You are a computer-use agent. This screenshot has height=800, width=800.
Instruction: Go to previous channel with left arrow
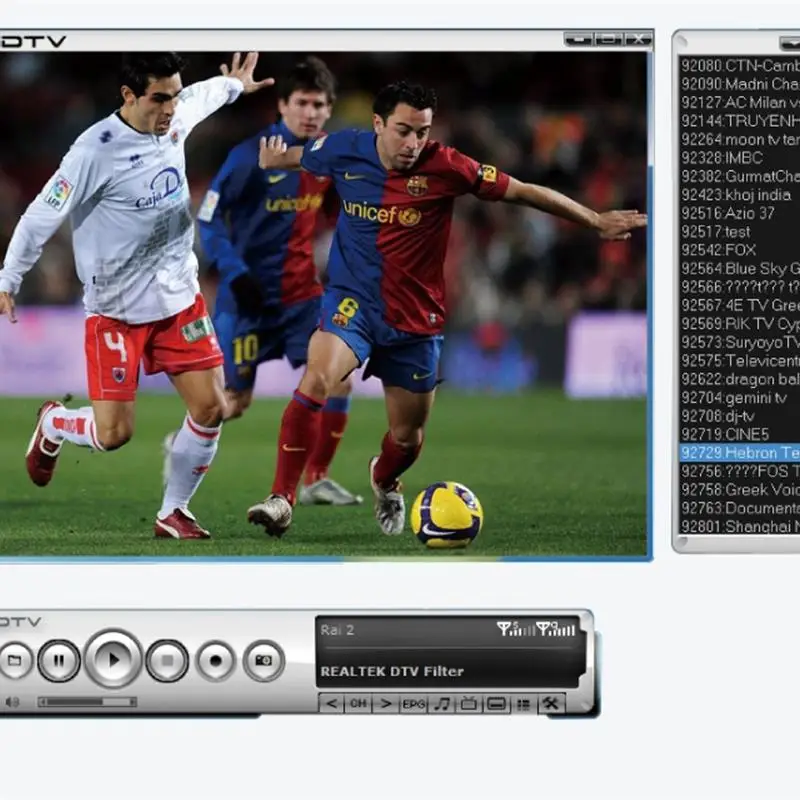click(x=332, y=704)
